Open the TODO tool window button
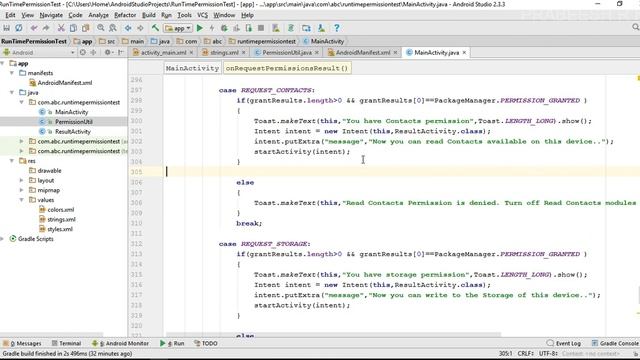Screen dimensions: 640x360 coord(206,343)
